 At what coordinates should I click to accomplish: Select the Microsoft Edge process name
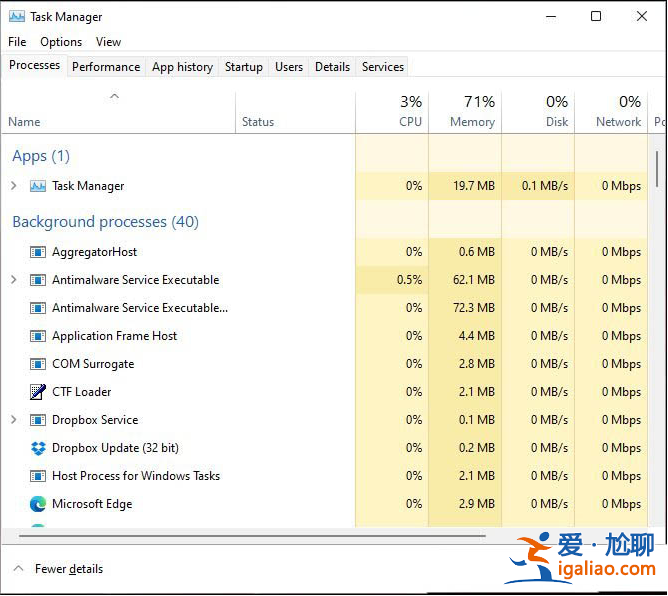(x=92, y=504)
